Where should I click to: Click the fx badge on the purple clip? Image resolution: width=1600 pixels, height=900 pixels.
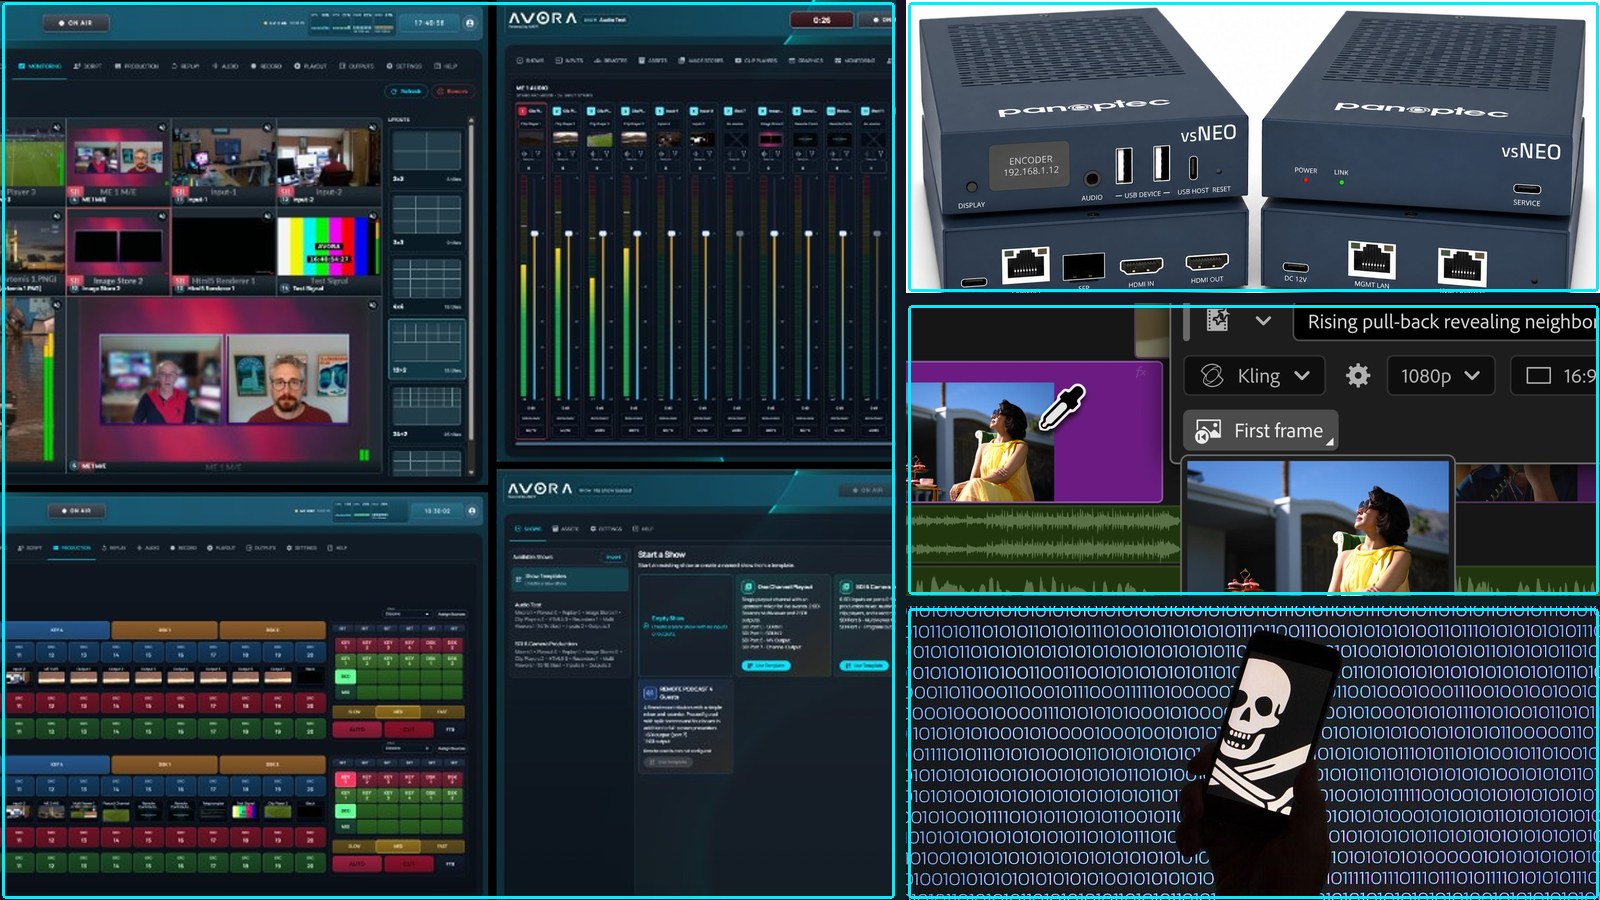coord(1140,372)
